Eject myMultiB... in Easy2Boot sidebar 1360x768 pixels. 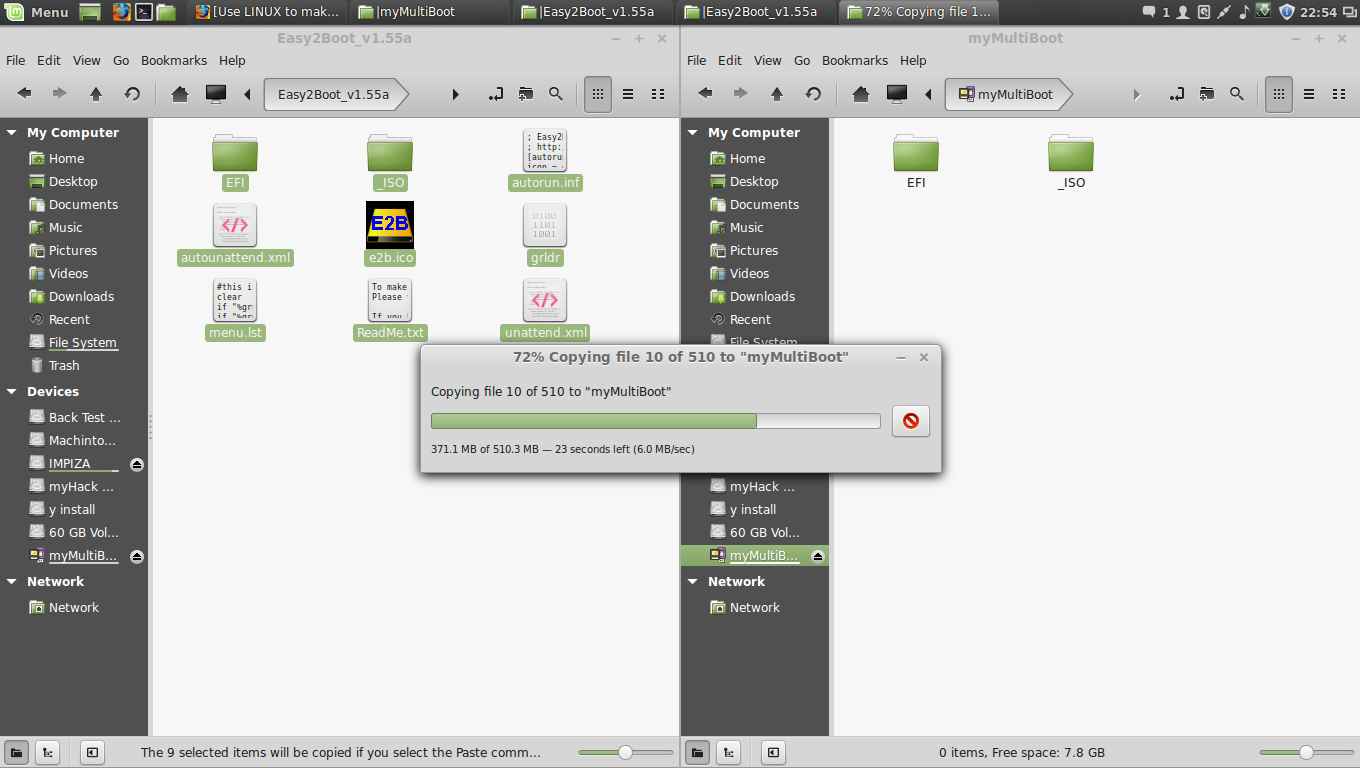click(137, 556)
